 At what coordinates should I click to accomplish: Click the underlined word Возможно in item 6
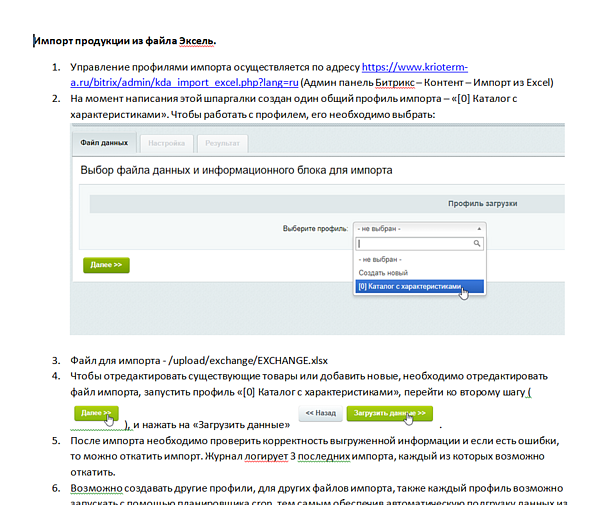pyautogui.click(x=96, y=489)
